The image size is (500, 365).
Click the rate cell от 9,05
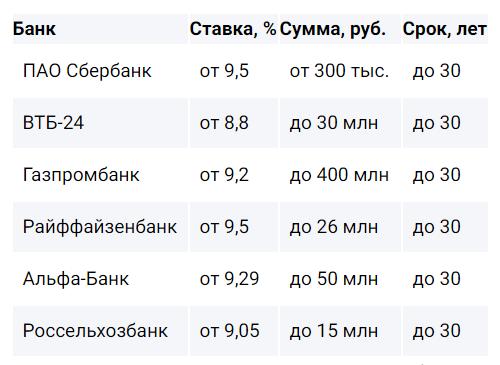pos(234,331)
